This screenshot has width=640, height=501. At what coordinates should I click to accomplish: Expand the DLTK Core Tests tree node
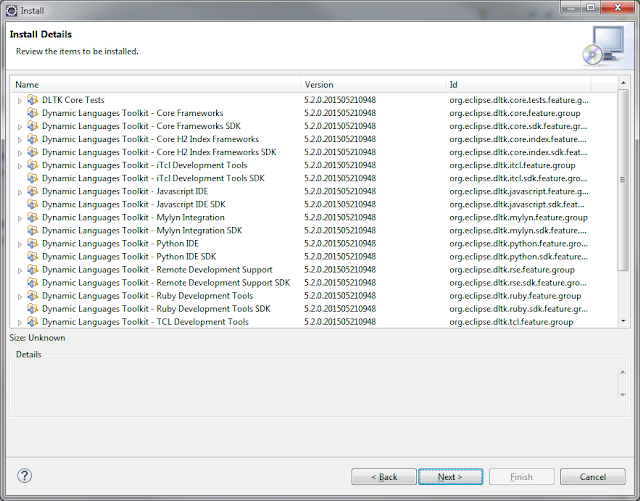click(x=20, y=100)
